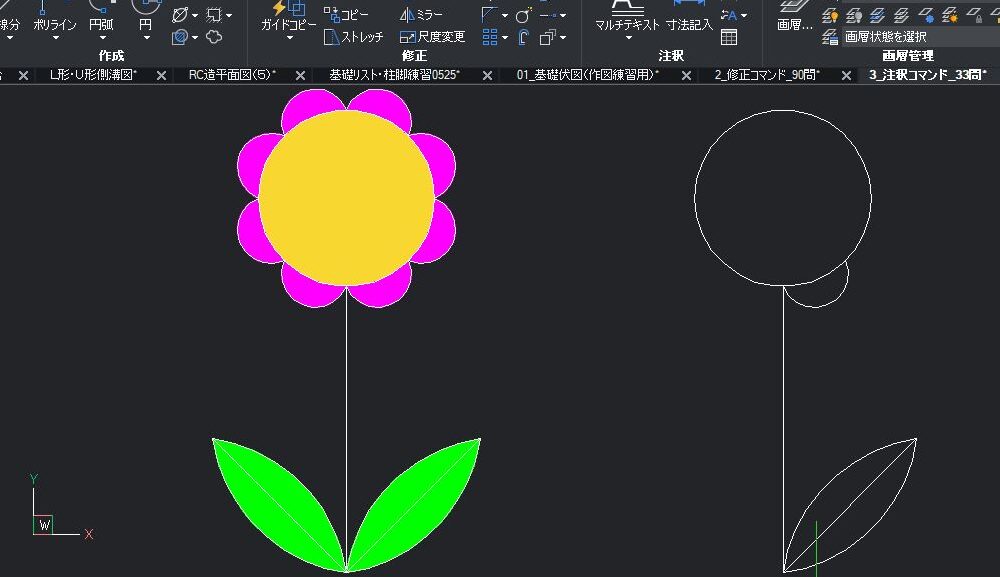Screen dimensions: 1000x577
Task: Open the 画層状態を選択 combo box
Action: (x=921, y=37)
